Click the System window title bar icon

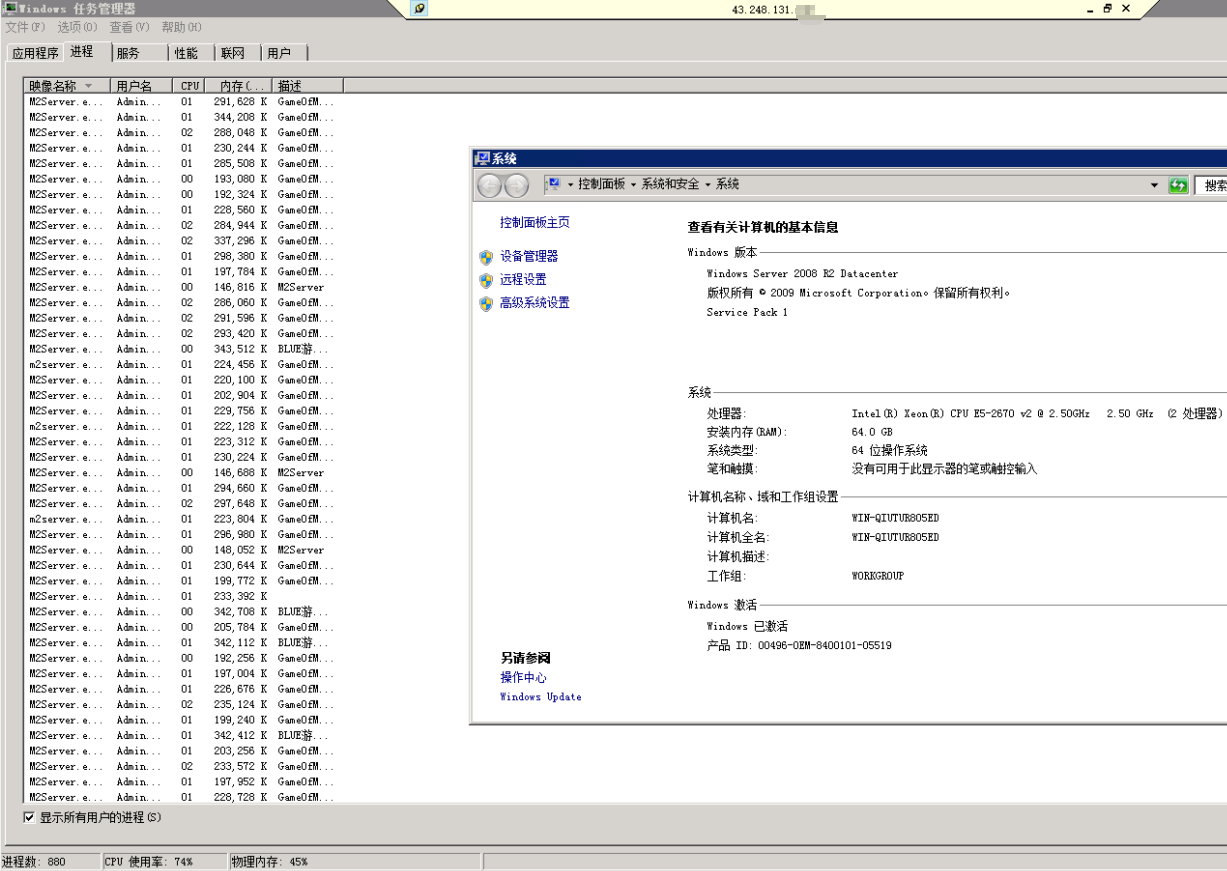[481, 158]
